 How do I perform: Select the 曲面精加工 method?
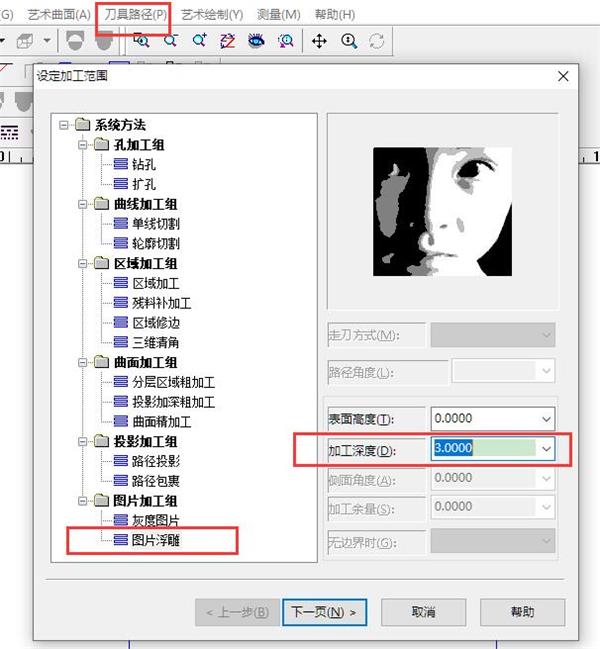[x=162, y=422]
